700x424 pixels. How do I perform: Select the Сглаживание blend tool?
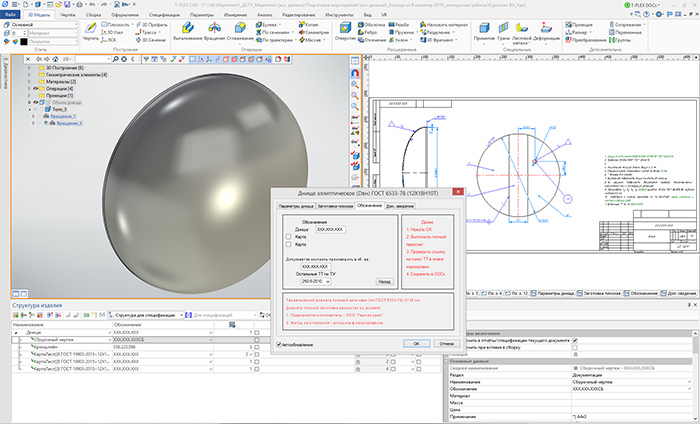[x=240, y=32]
